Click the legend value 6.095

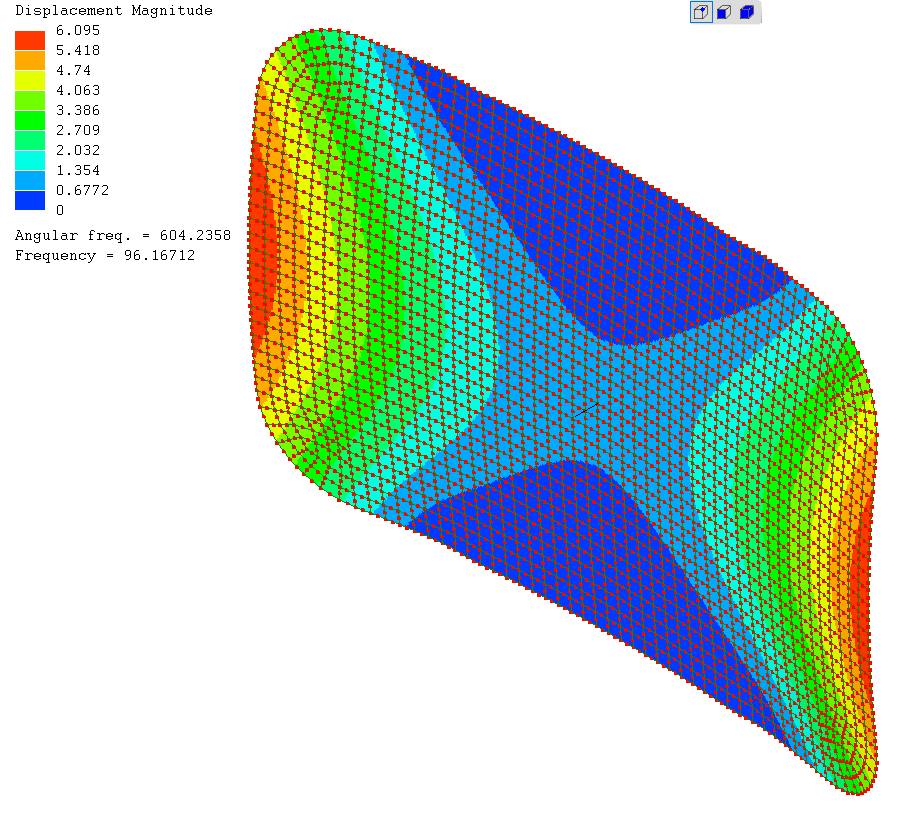point(78,30)
